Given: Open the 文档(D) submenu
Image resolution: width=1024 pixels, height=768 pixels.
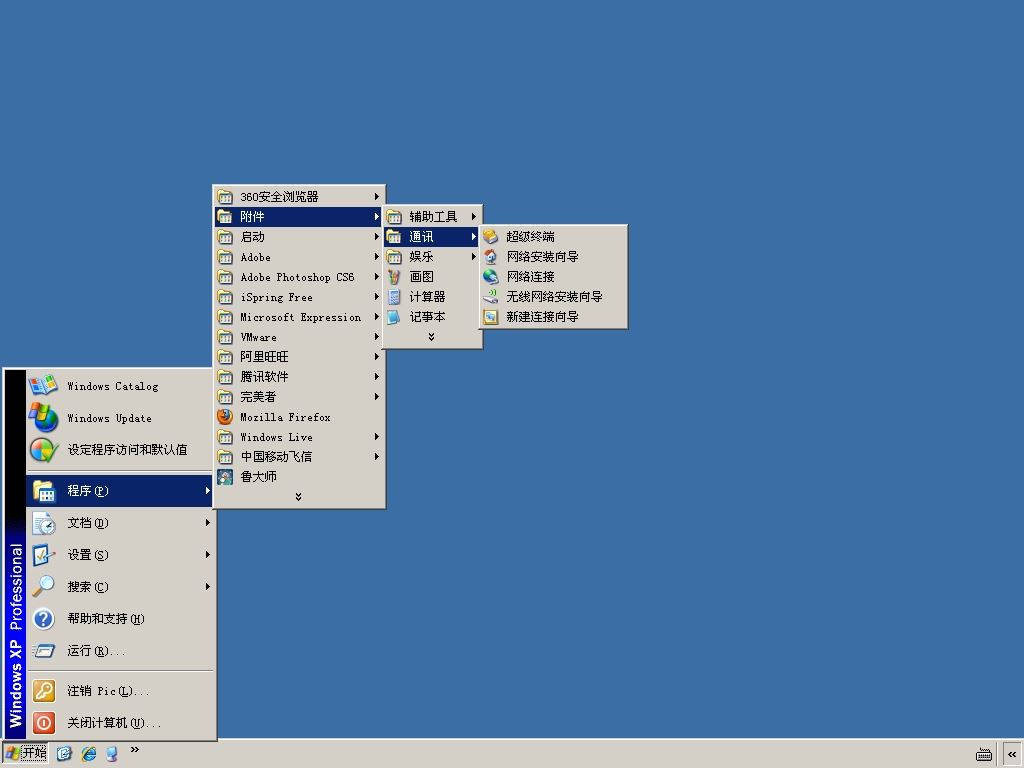Looking at the screenshot, I should click(x=120, y=522).
